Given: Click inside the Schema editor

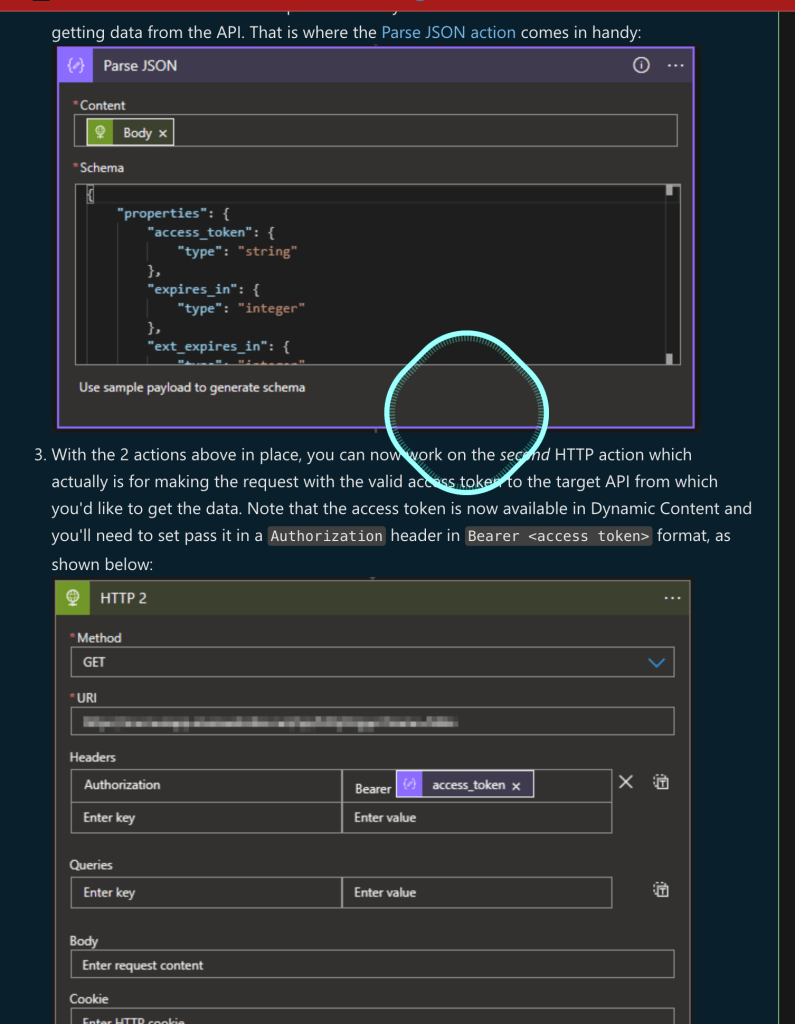Looking at the screenshot, I should click(378, 274).
